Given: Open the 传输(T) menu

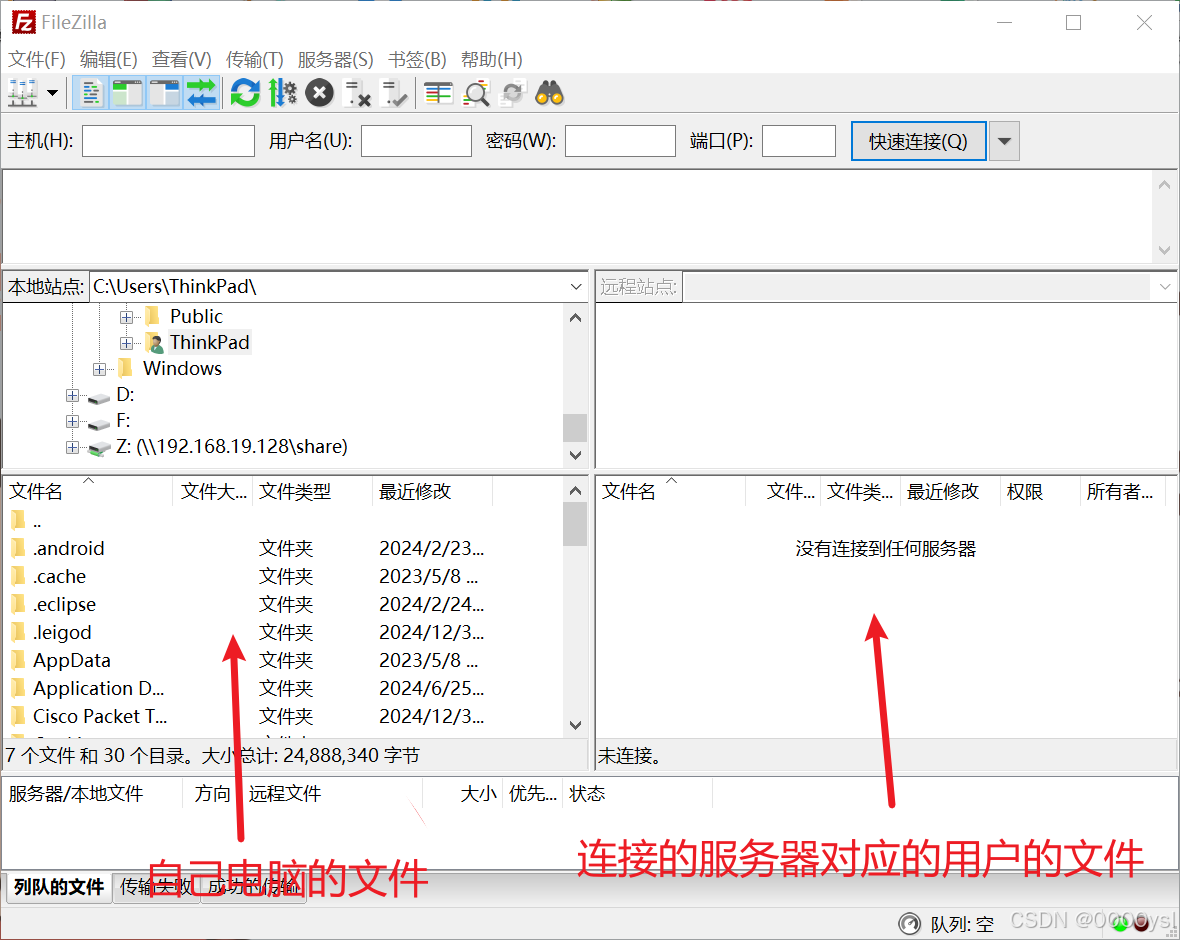Looking at the screenshot, I should [254, 59].
